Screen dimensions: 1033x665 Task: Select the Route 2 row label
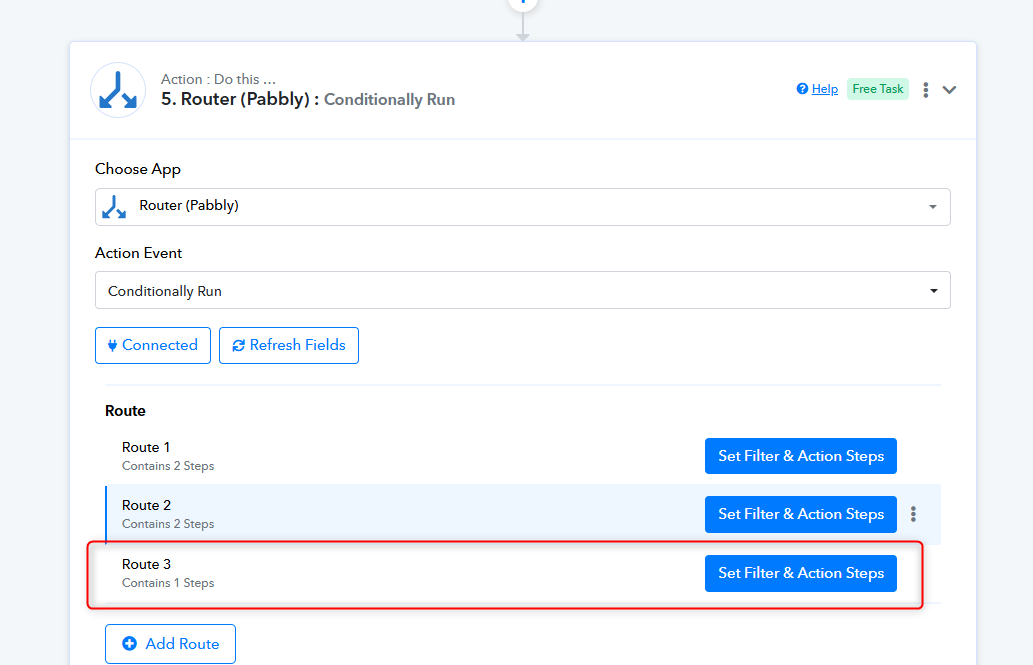tap(146, 505)
